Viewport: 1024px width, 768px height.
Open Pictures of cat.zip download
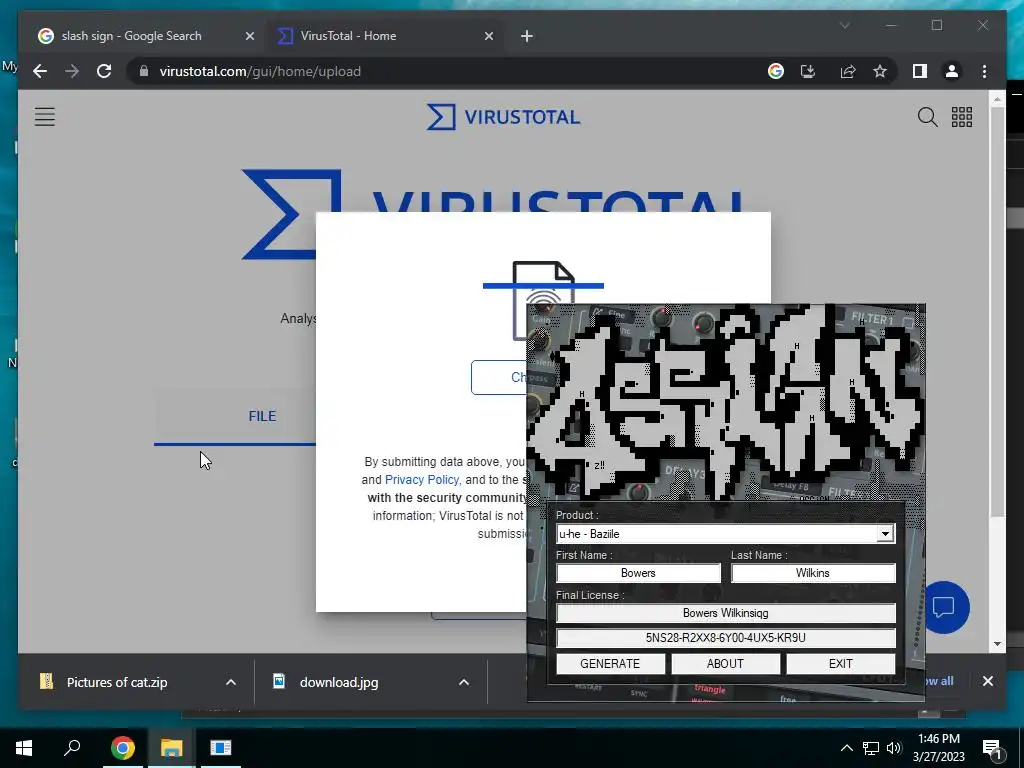click(116, 682)
